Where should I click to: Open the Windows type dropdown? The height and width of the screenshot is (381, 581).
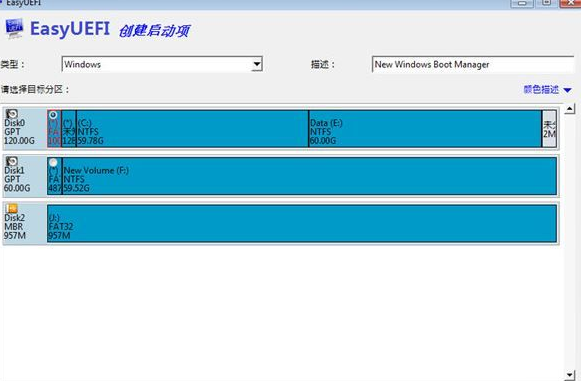pyautogui.click(x=257, y=64)
